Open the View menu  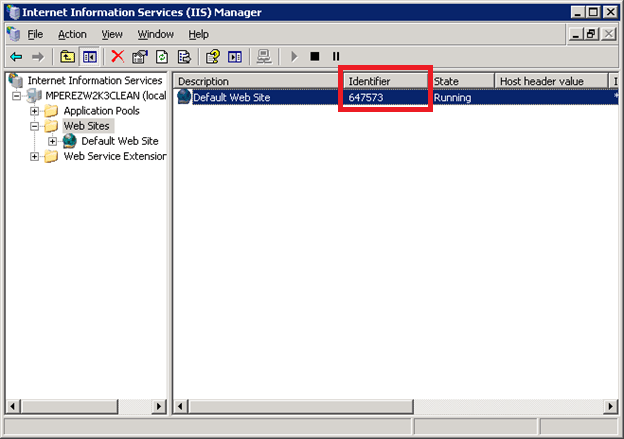coord(112,34)
